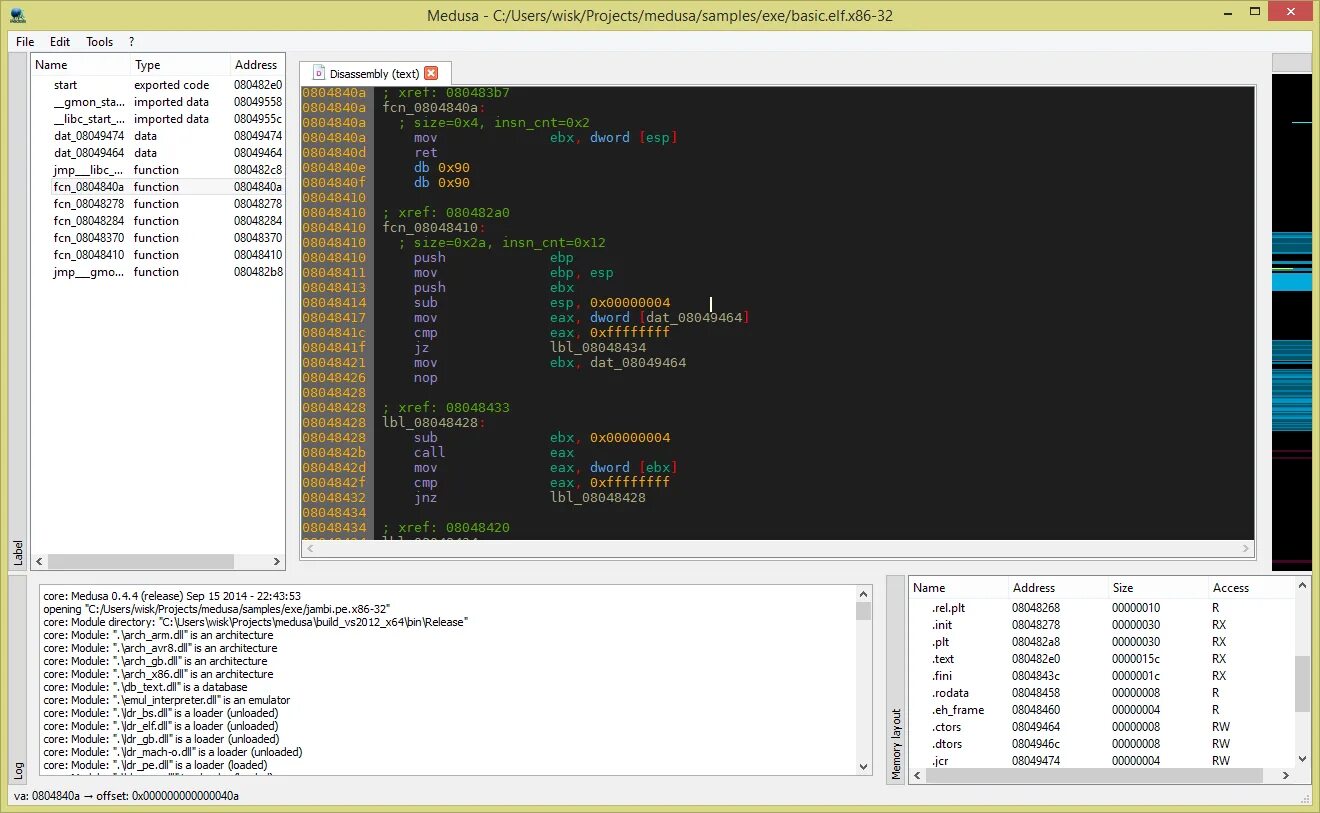Select dat_08049464 in label list
The width and height of the screenshot is (1320, 813).
pos(158,153)
